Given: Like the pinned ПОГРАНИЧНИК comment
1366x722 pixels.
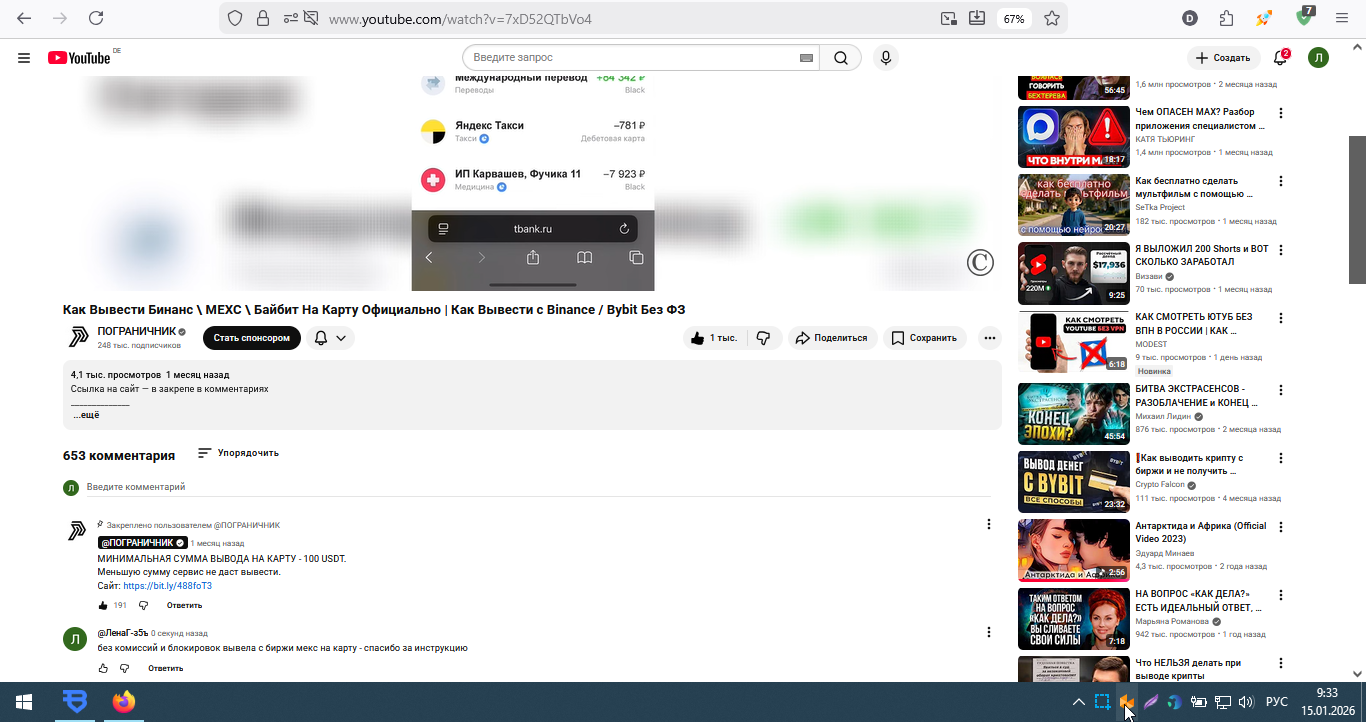Looking at the screenshot, I should point(103,605).
